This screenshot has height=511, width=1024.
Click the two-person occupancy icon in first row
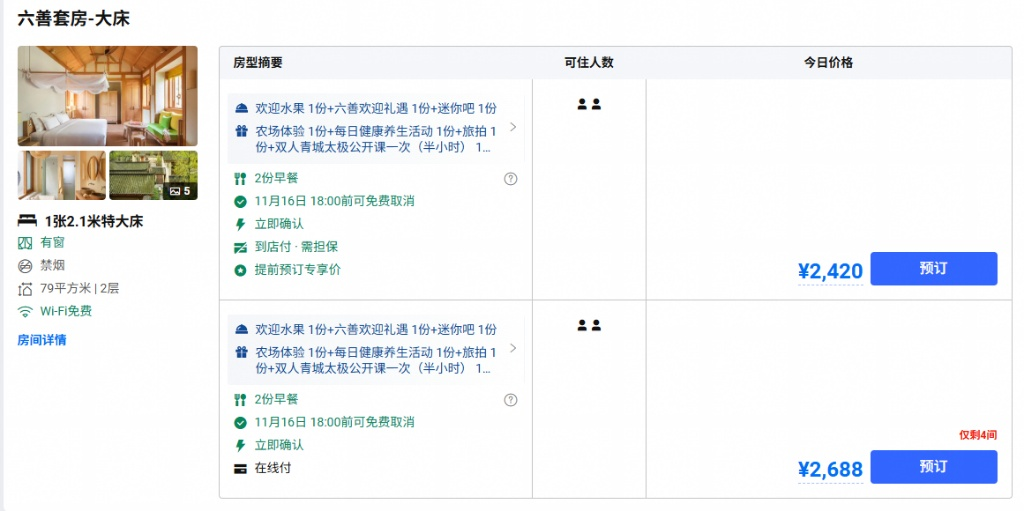(x=589, y=104)
